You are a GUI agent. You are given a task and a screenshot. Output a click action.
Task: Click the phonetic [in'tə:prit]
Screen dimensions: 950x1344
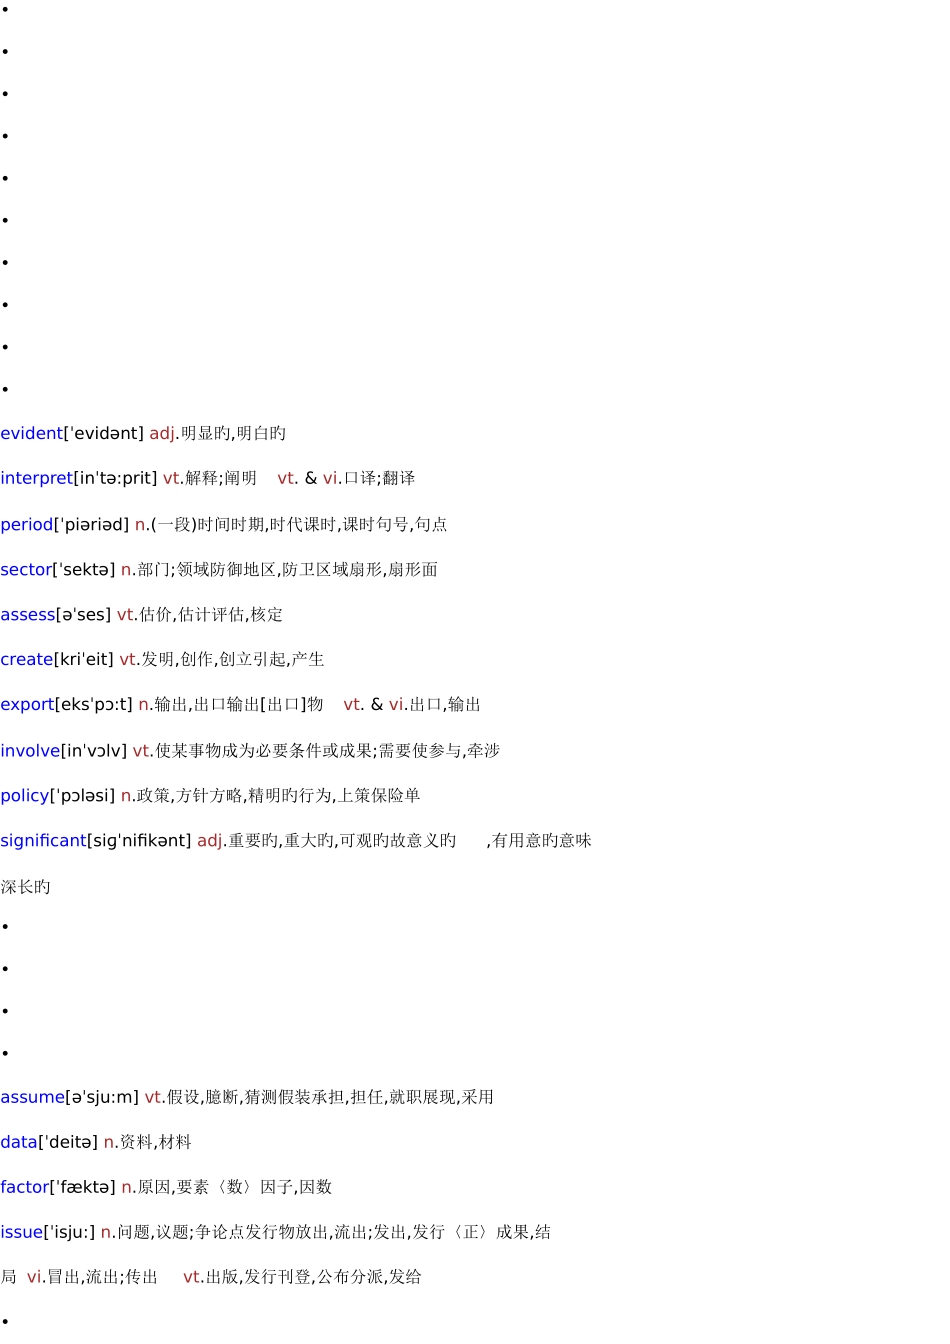[x=116, y=478]
